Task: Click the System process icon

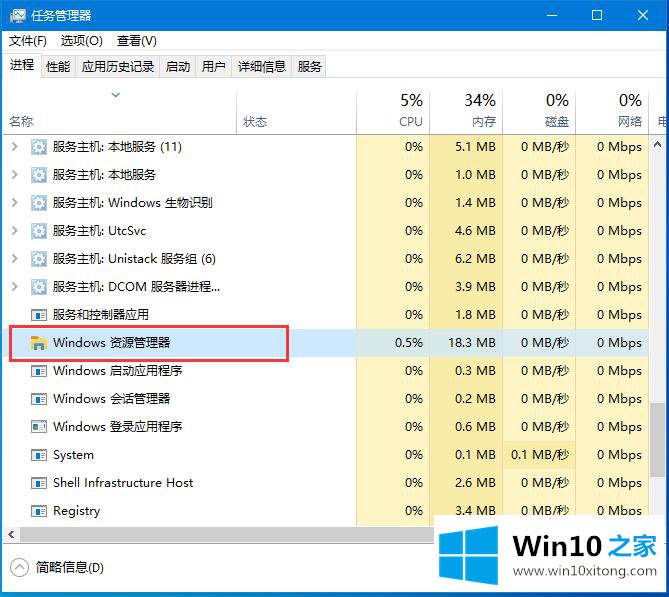Action: coord(38,455)
